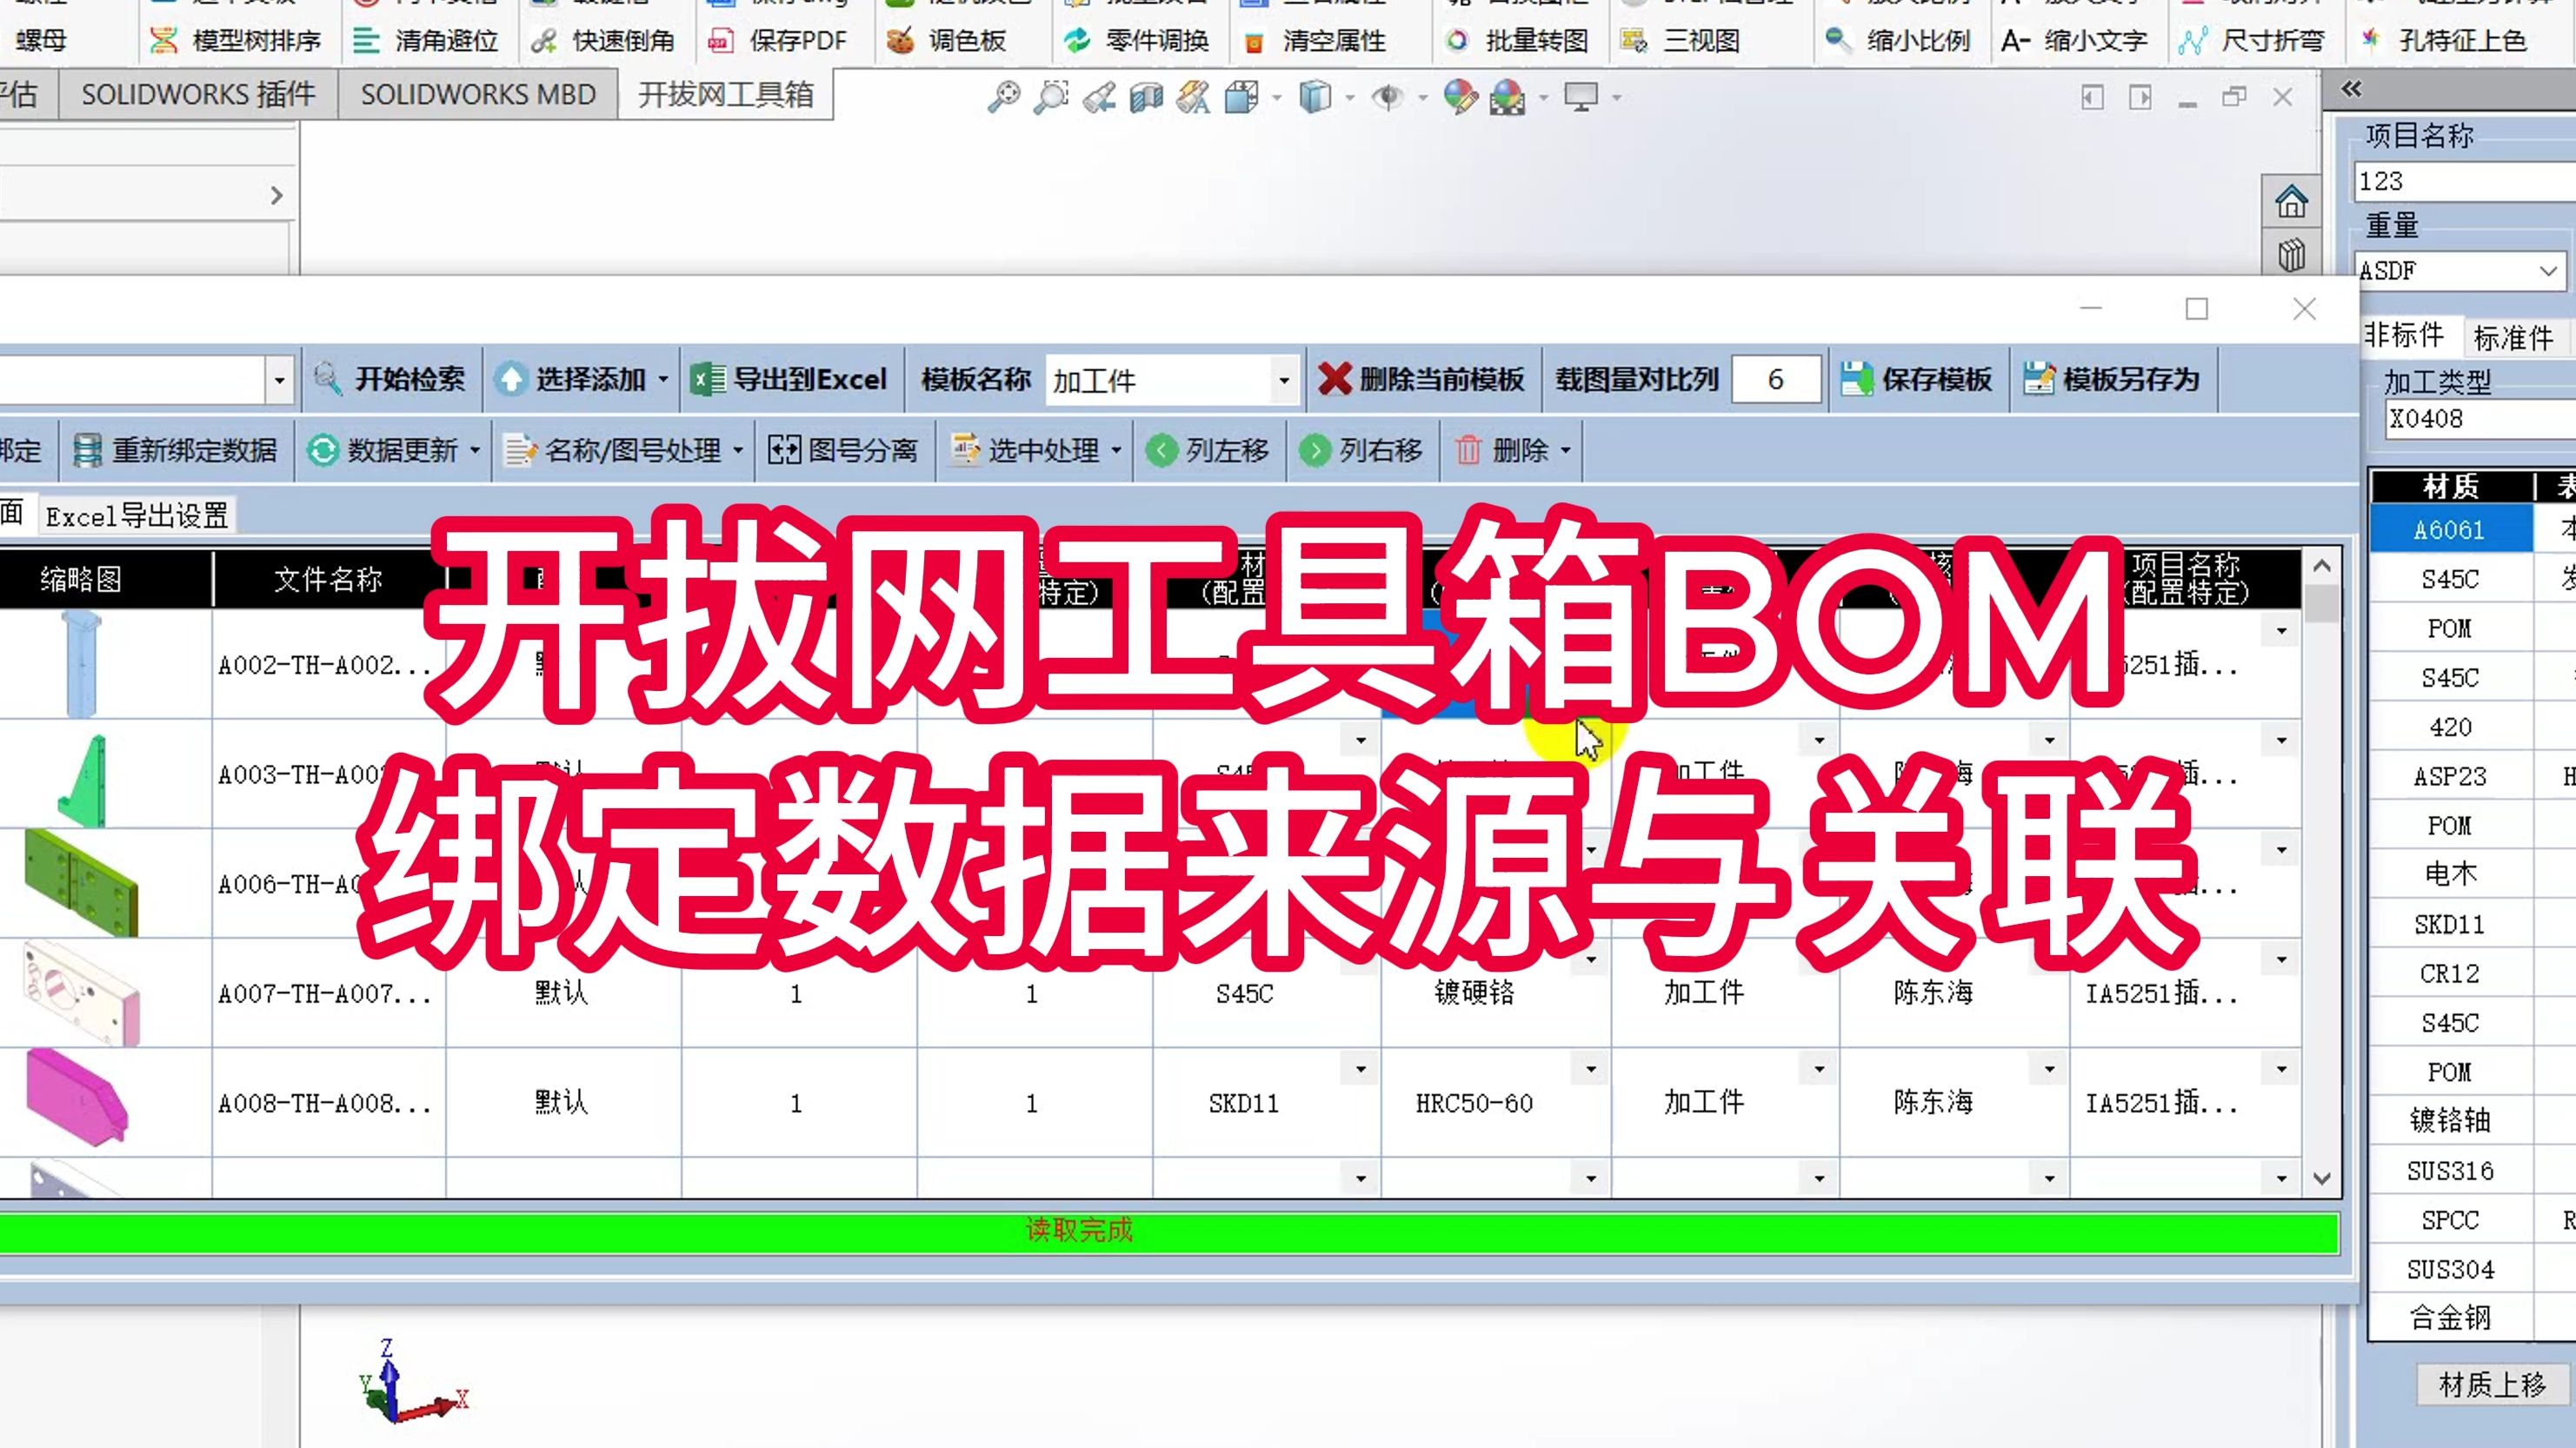Select SUS316 in 材质 list
This screenshot has width=2576, height=1448.
pyautogui.click(x=2450, y=1171)
